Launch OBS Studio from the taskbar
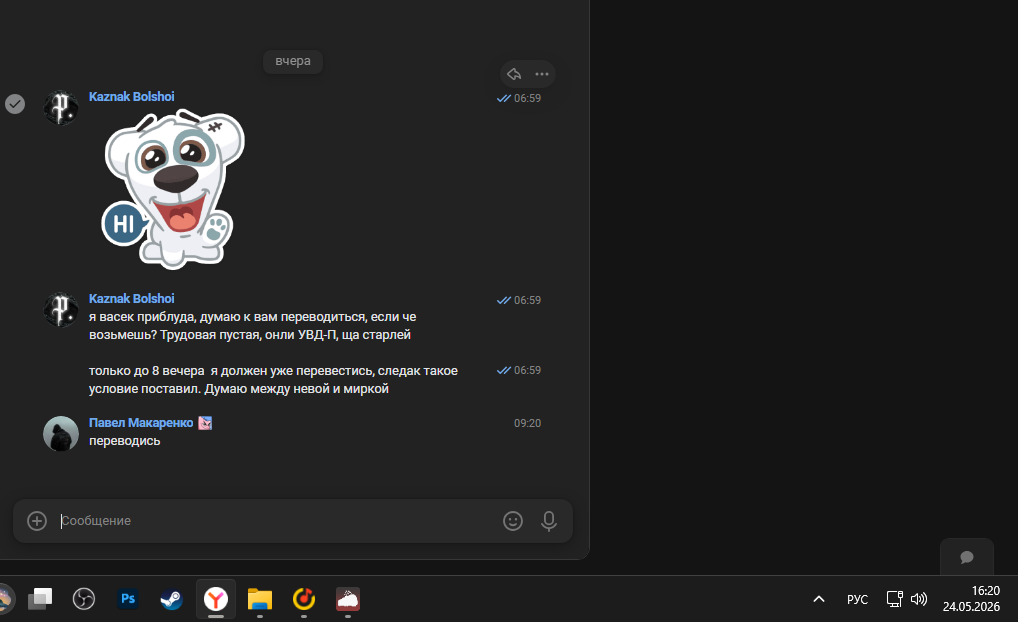Viewport: 1018px width, 622px height. [x=84, y=599]
